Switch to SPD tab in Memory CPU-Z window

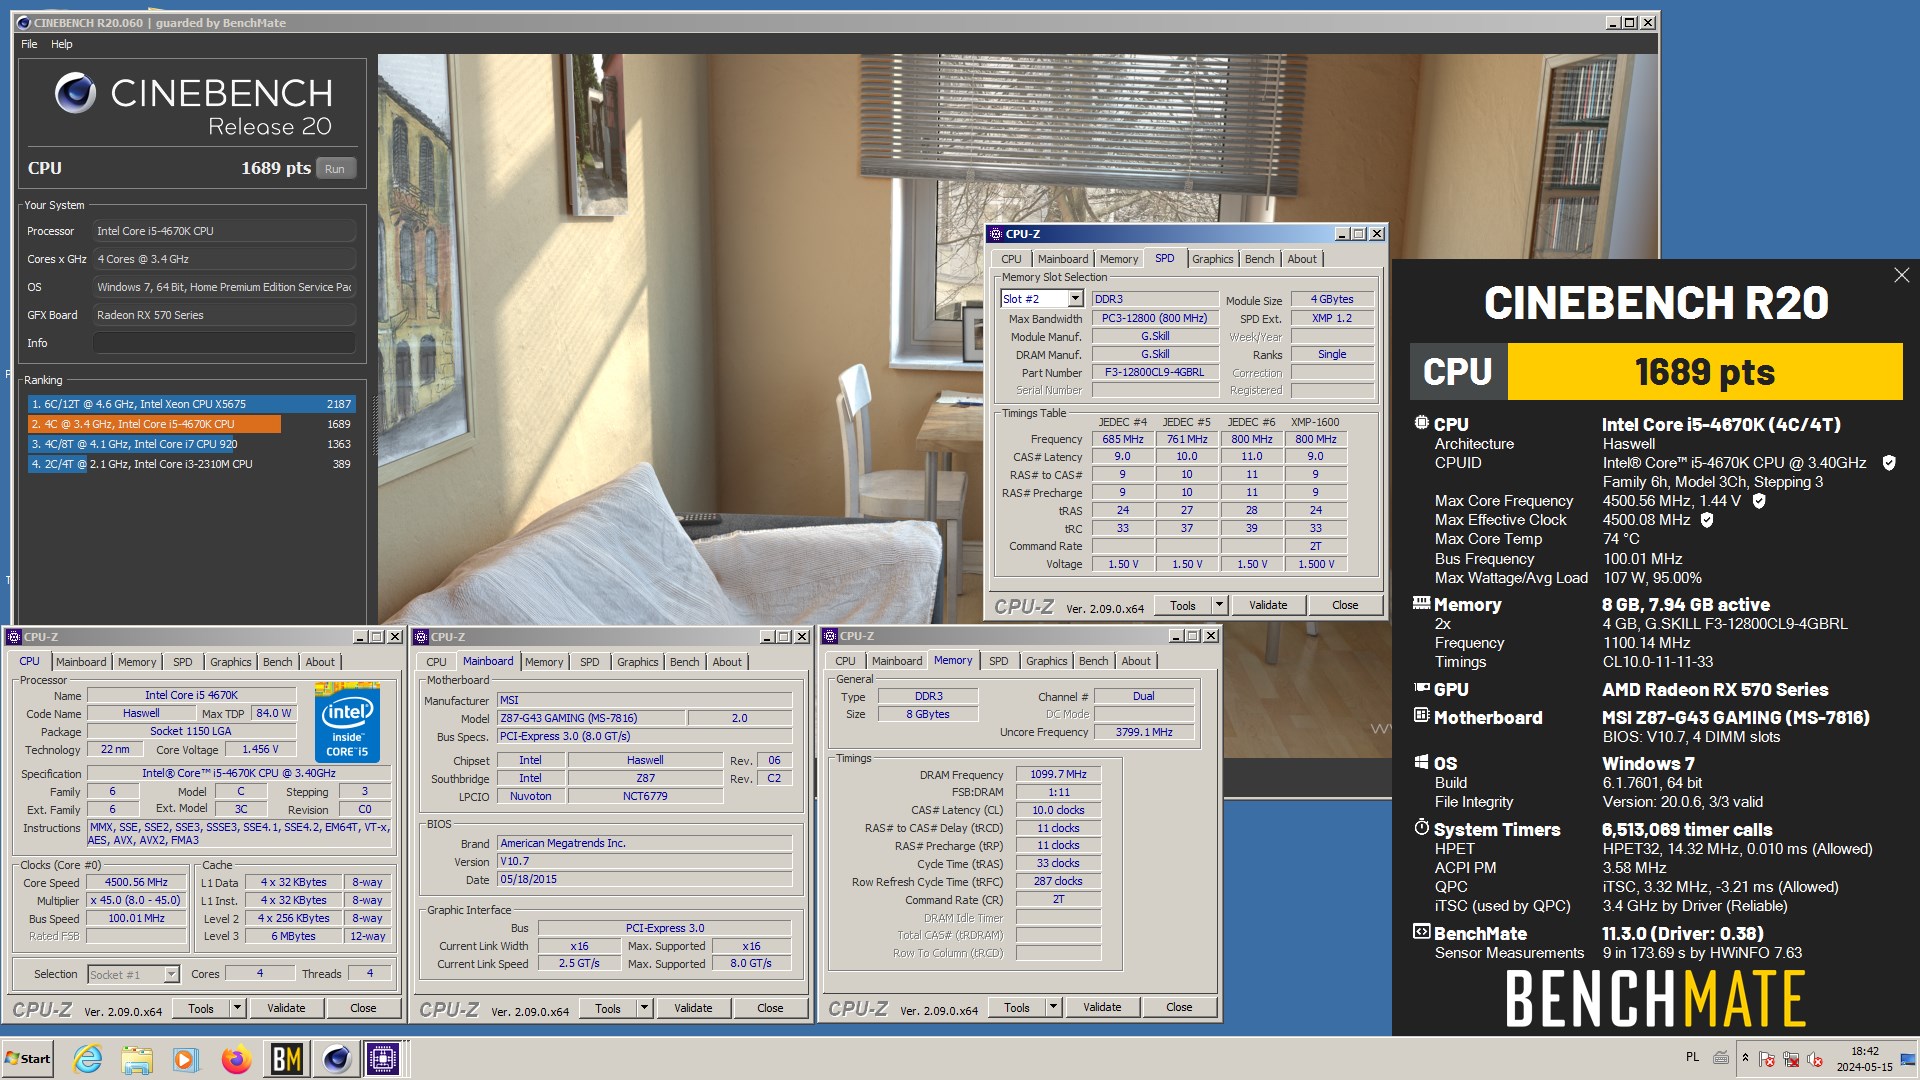999,661
